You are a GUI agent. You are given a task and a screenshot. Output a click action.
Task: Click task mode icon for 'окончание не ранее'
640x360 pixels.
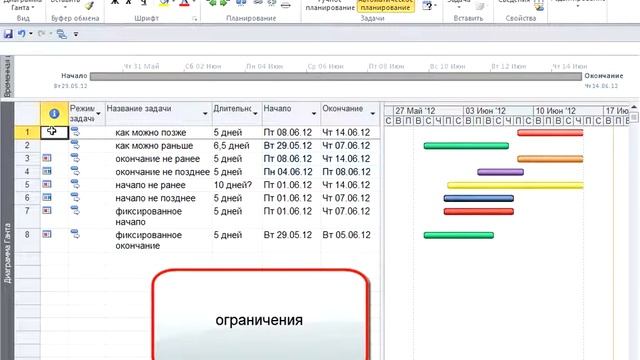coord(75,158)
